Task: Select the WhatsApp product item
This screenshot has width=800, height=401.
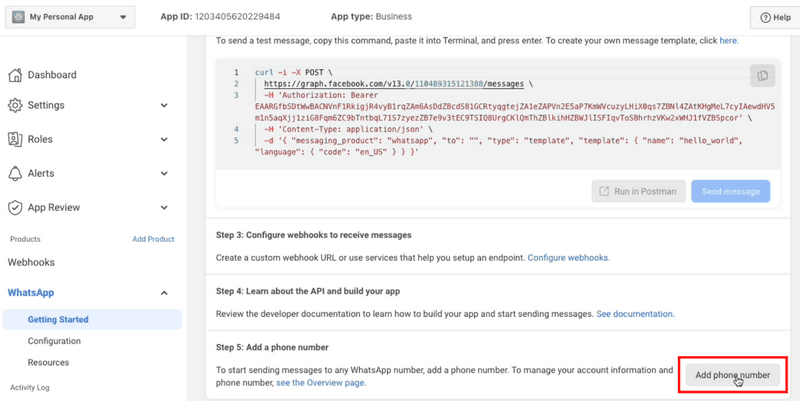Action: (31, 293)
